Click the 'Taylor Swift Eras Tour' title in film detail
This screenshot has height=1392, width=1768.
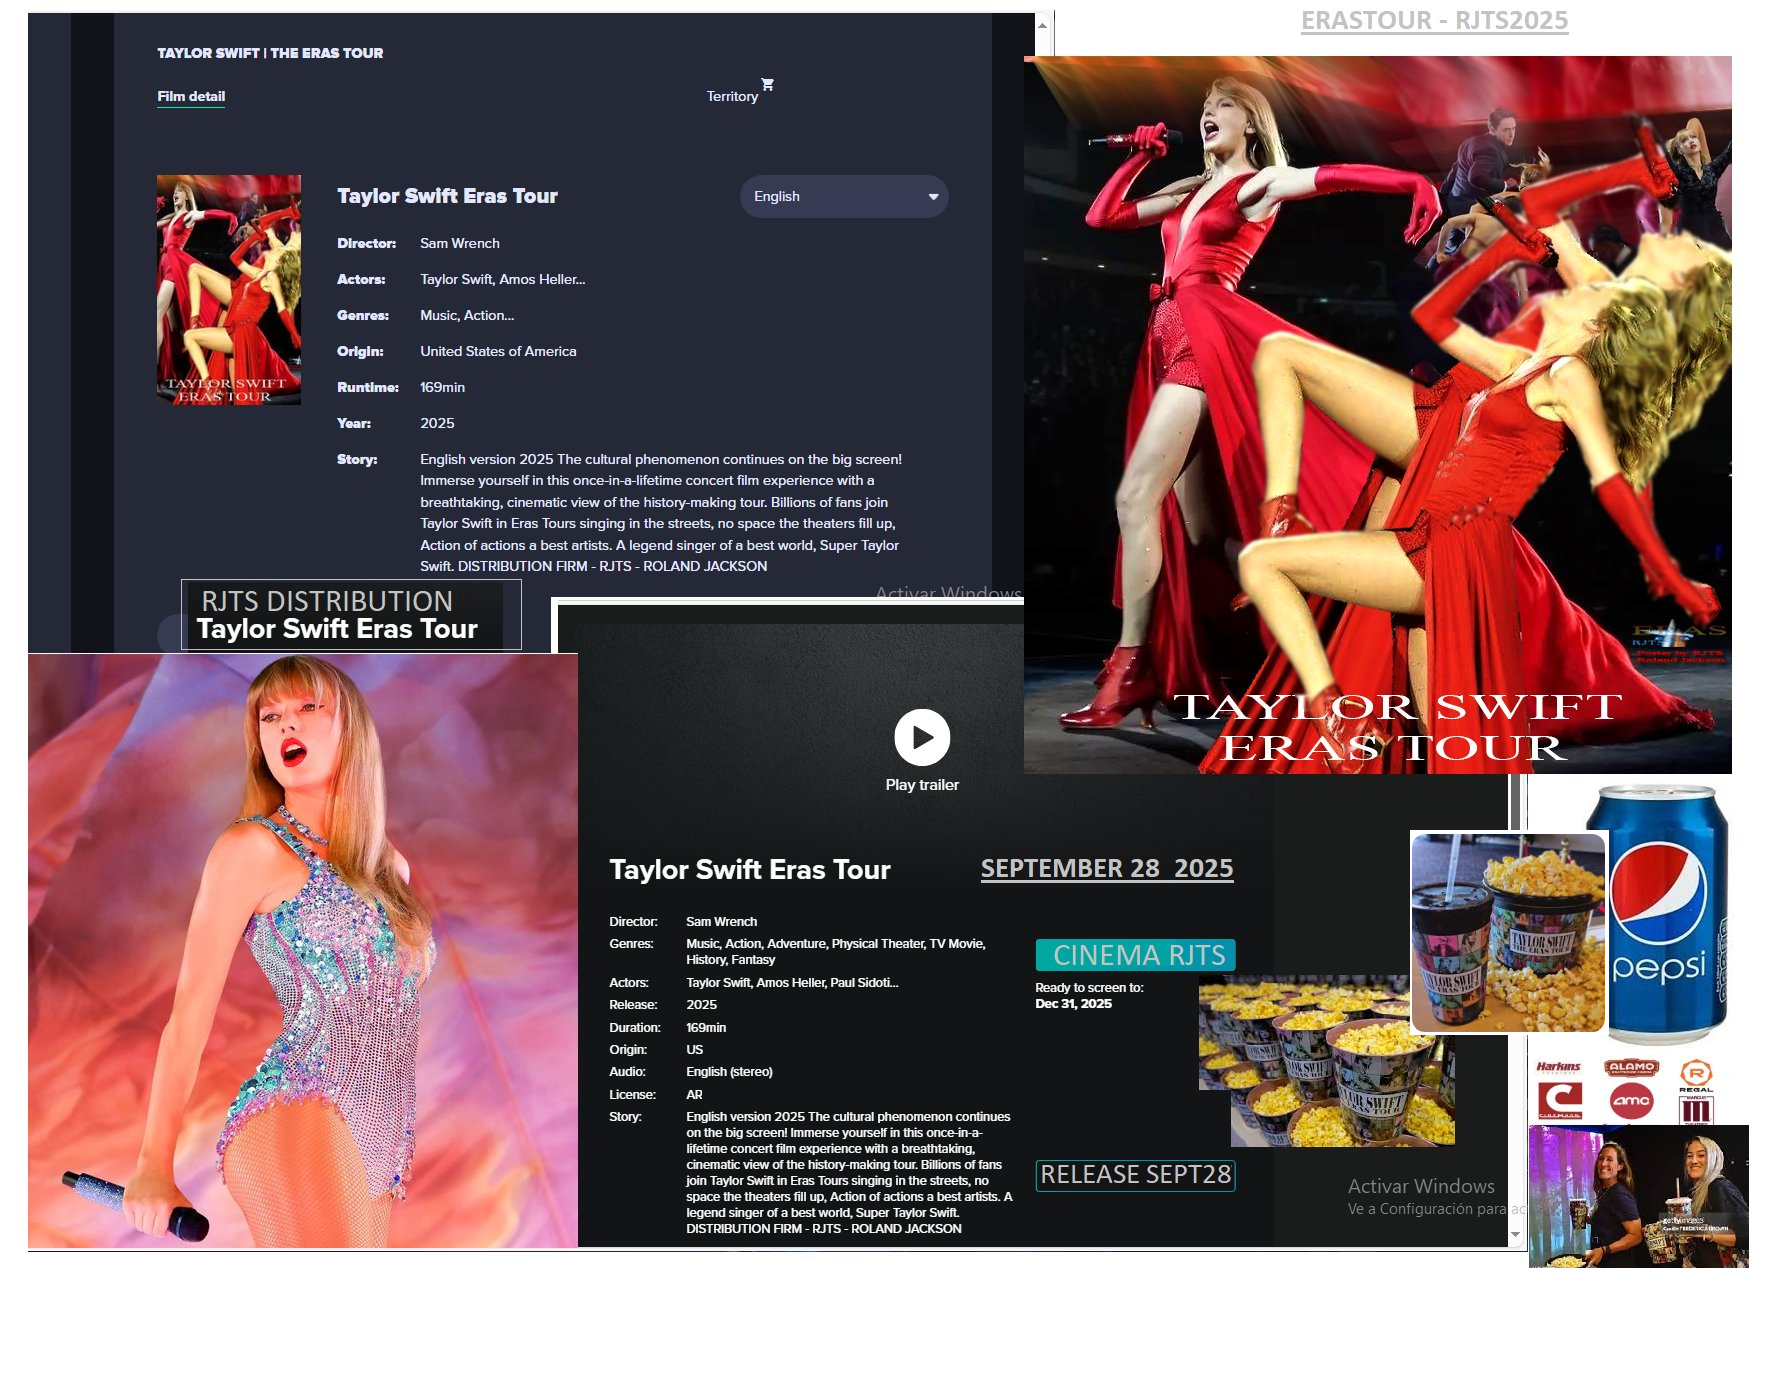[447, 196]
